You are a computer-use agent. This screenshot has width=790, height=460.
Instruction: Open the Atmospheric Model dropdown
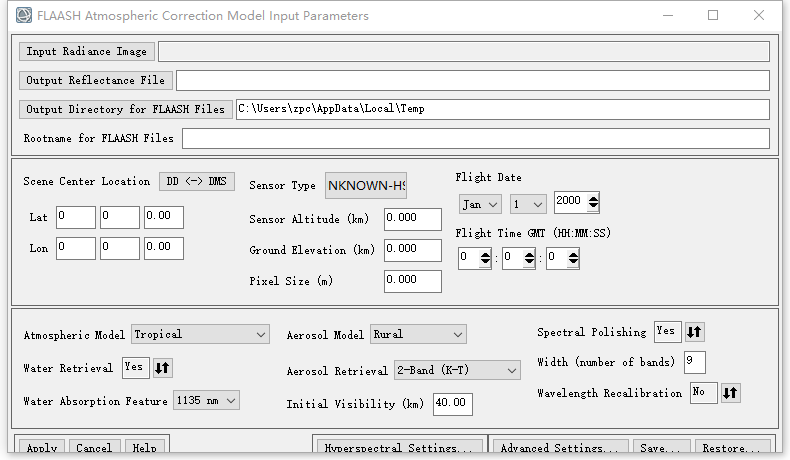coord(201,334)
